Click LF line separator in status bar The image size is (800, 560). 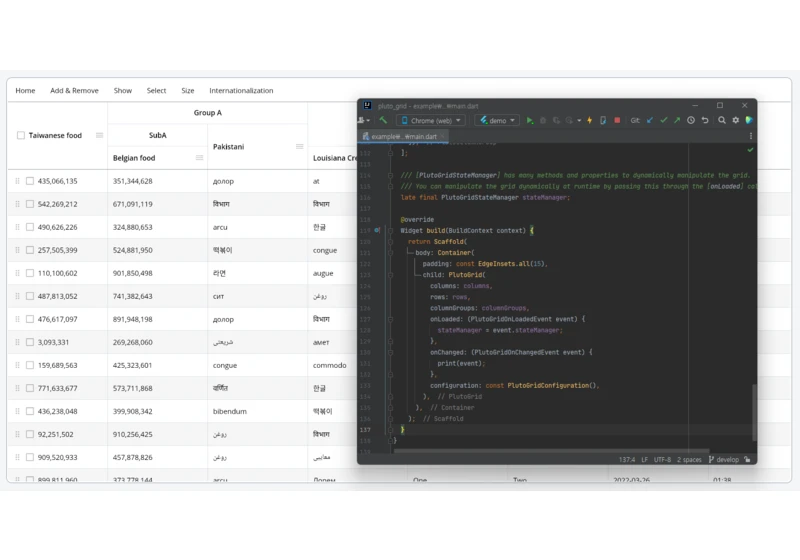coord(644,460)
